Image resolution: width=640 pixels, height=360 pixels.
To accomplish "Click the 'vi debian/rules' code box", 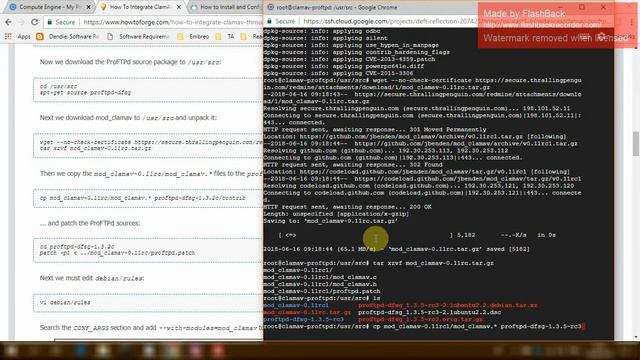I will (x=148, y=303).
